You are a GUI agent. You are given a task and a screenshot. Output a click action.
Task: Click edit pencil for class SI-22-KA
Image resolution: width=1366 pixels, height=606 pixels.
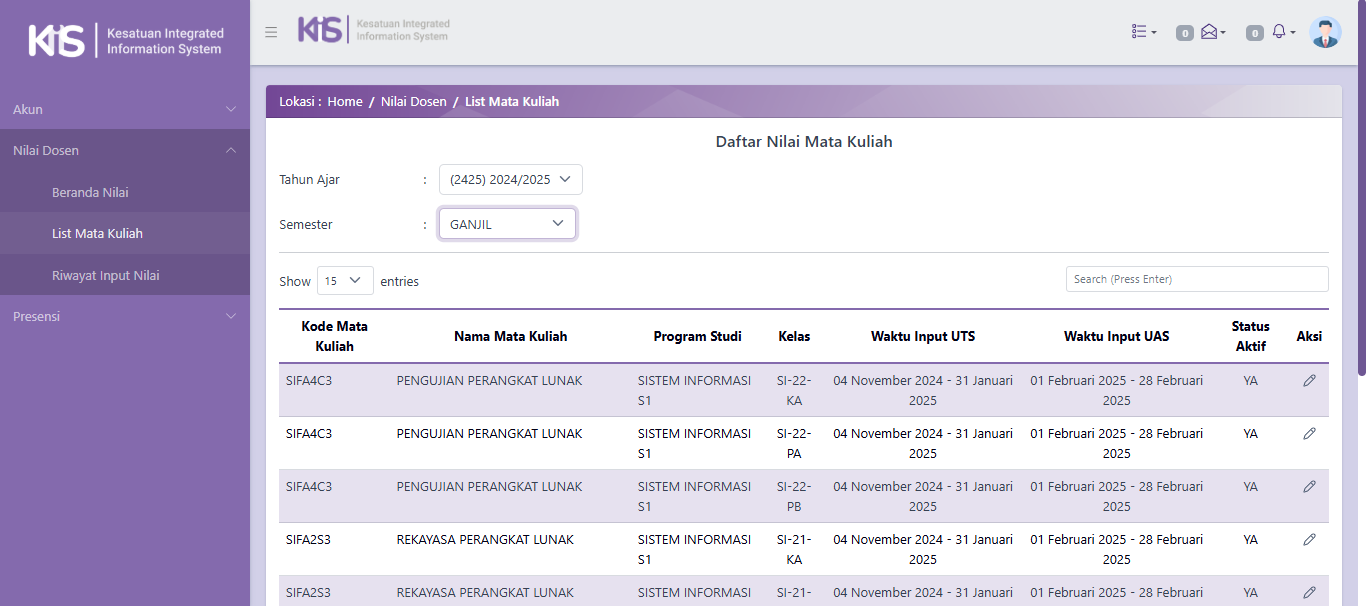1309,381
